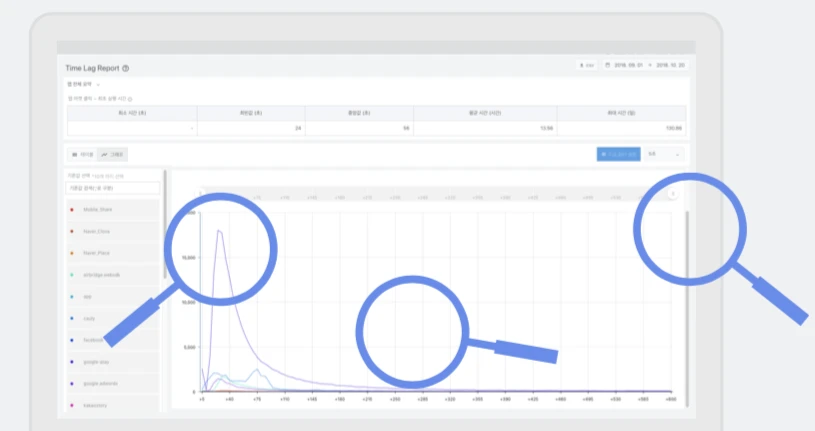This screenshot has height=431, width=815.
Task: Click the blue button above the chart
Action: pos(618,154)
